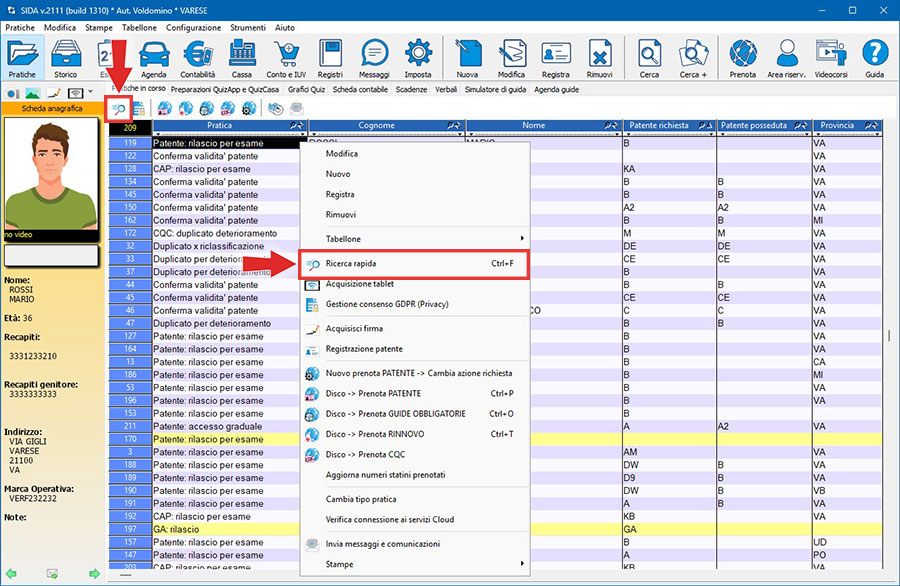This screenshot has width=900, height=586.
Task: Click the Prenota globe icon
Action: (742, 58)
